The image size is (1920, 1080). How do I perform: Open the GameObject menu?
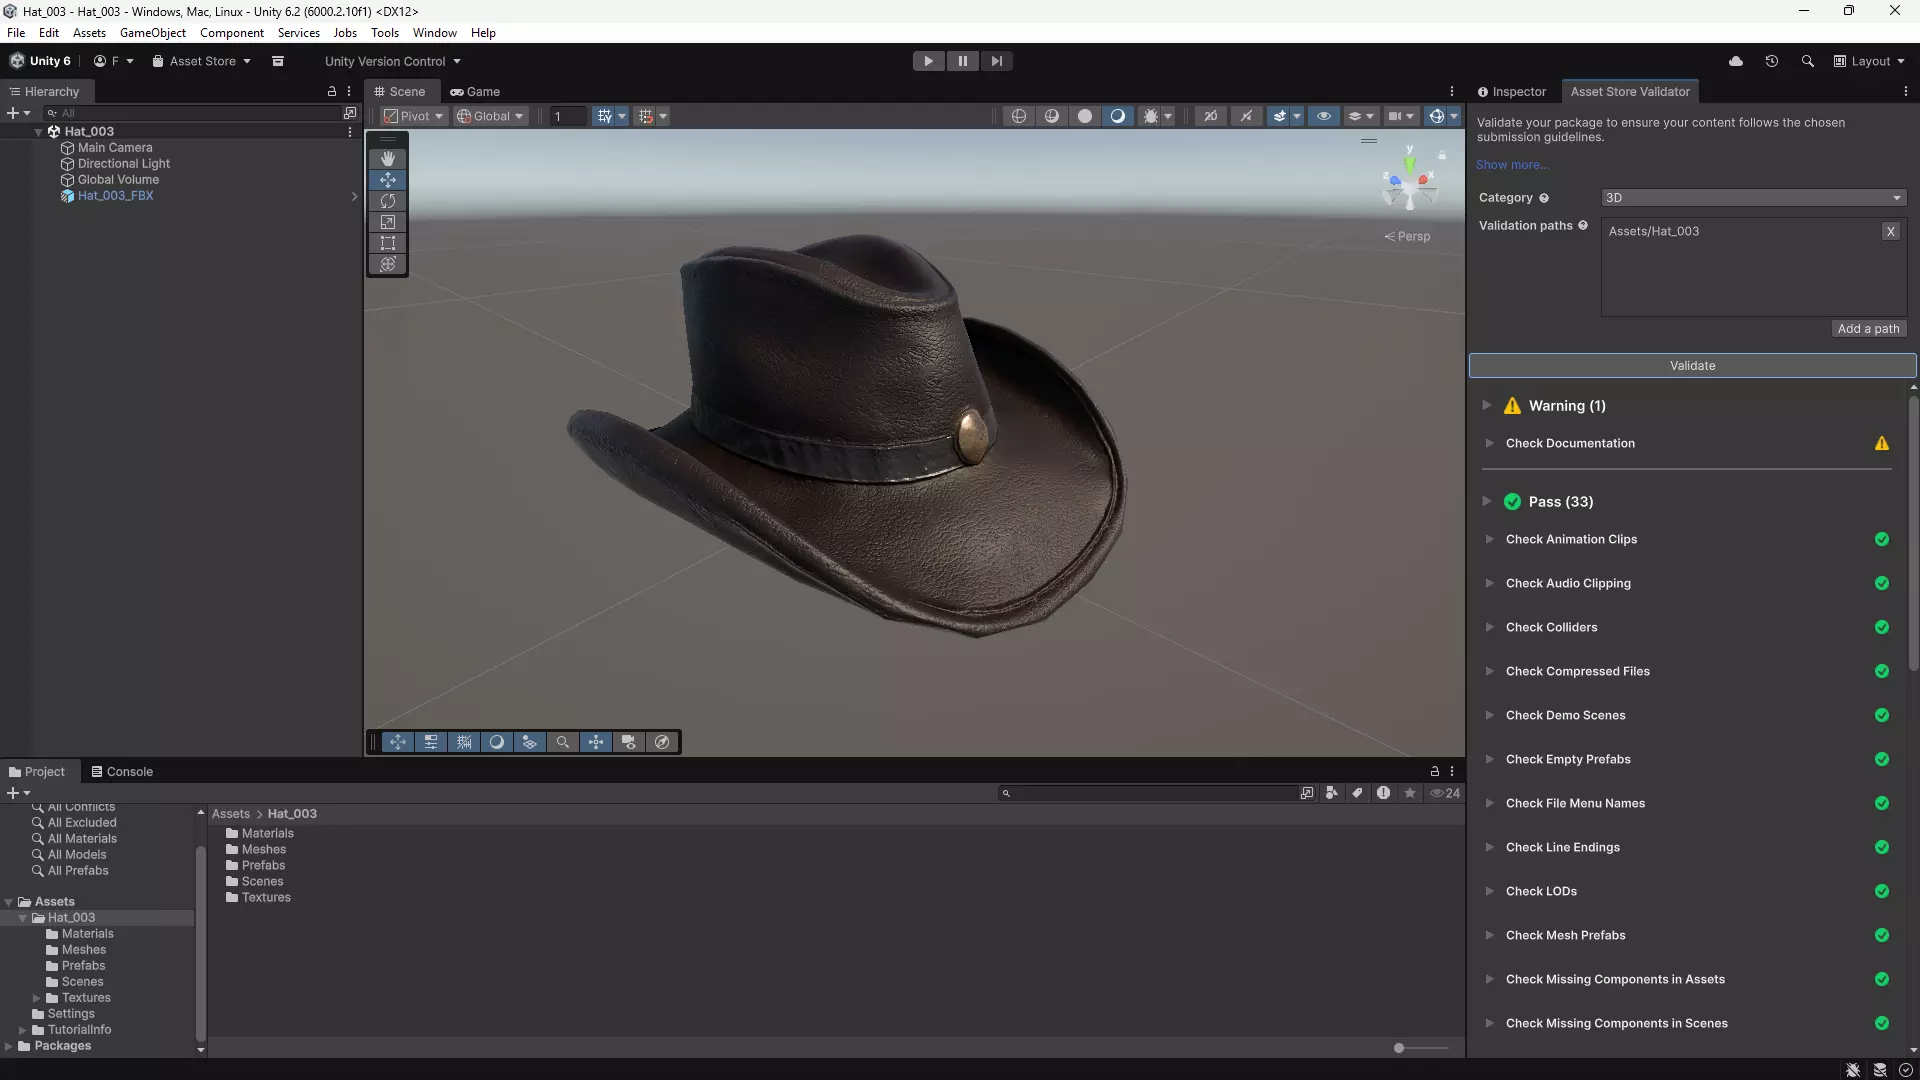[152, 33]
